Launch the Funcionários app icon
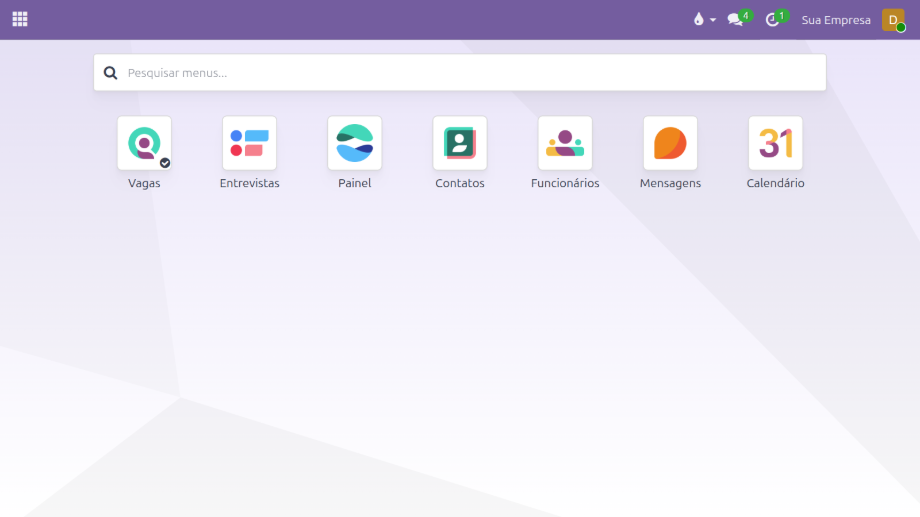 565,143
